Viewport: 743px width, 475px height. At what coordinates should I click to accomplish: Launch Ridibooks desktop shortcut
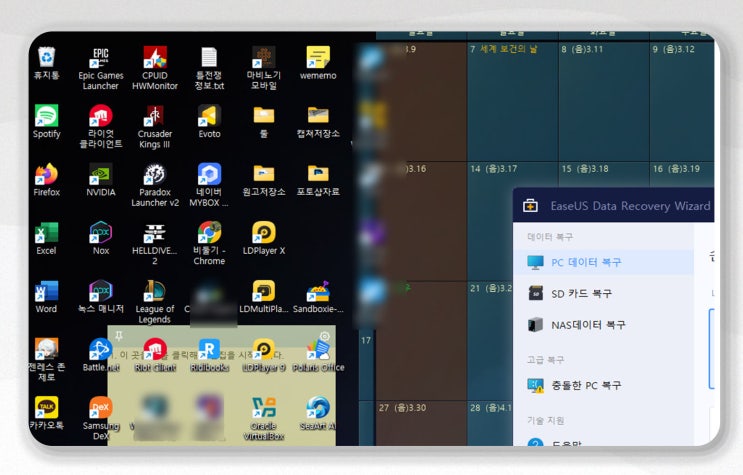(209, 355)
